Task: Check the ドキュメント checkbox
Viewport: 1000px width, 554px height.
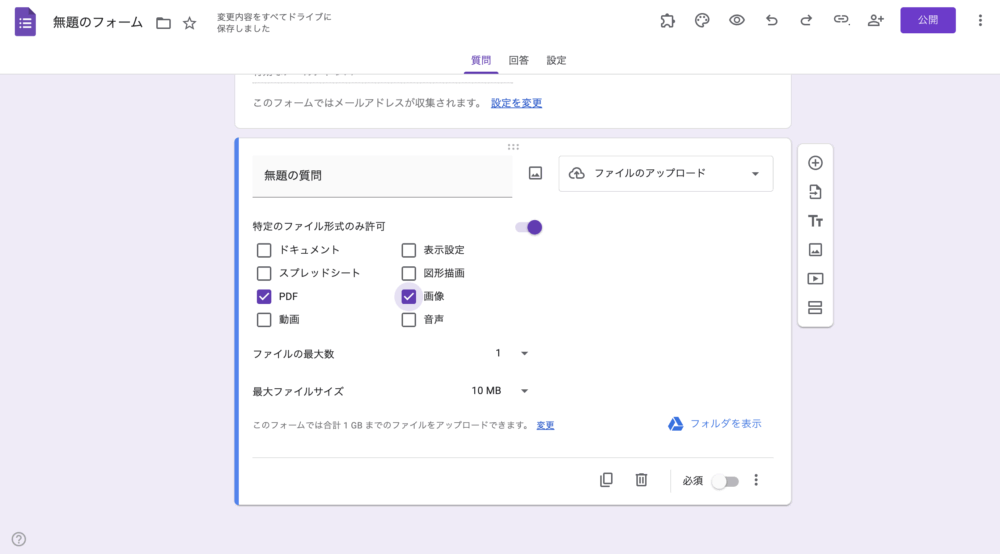Action: pyautogui.click(x=264, y=251)
